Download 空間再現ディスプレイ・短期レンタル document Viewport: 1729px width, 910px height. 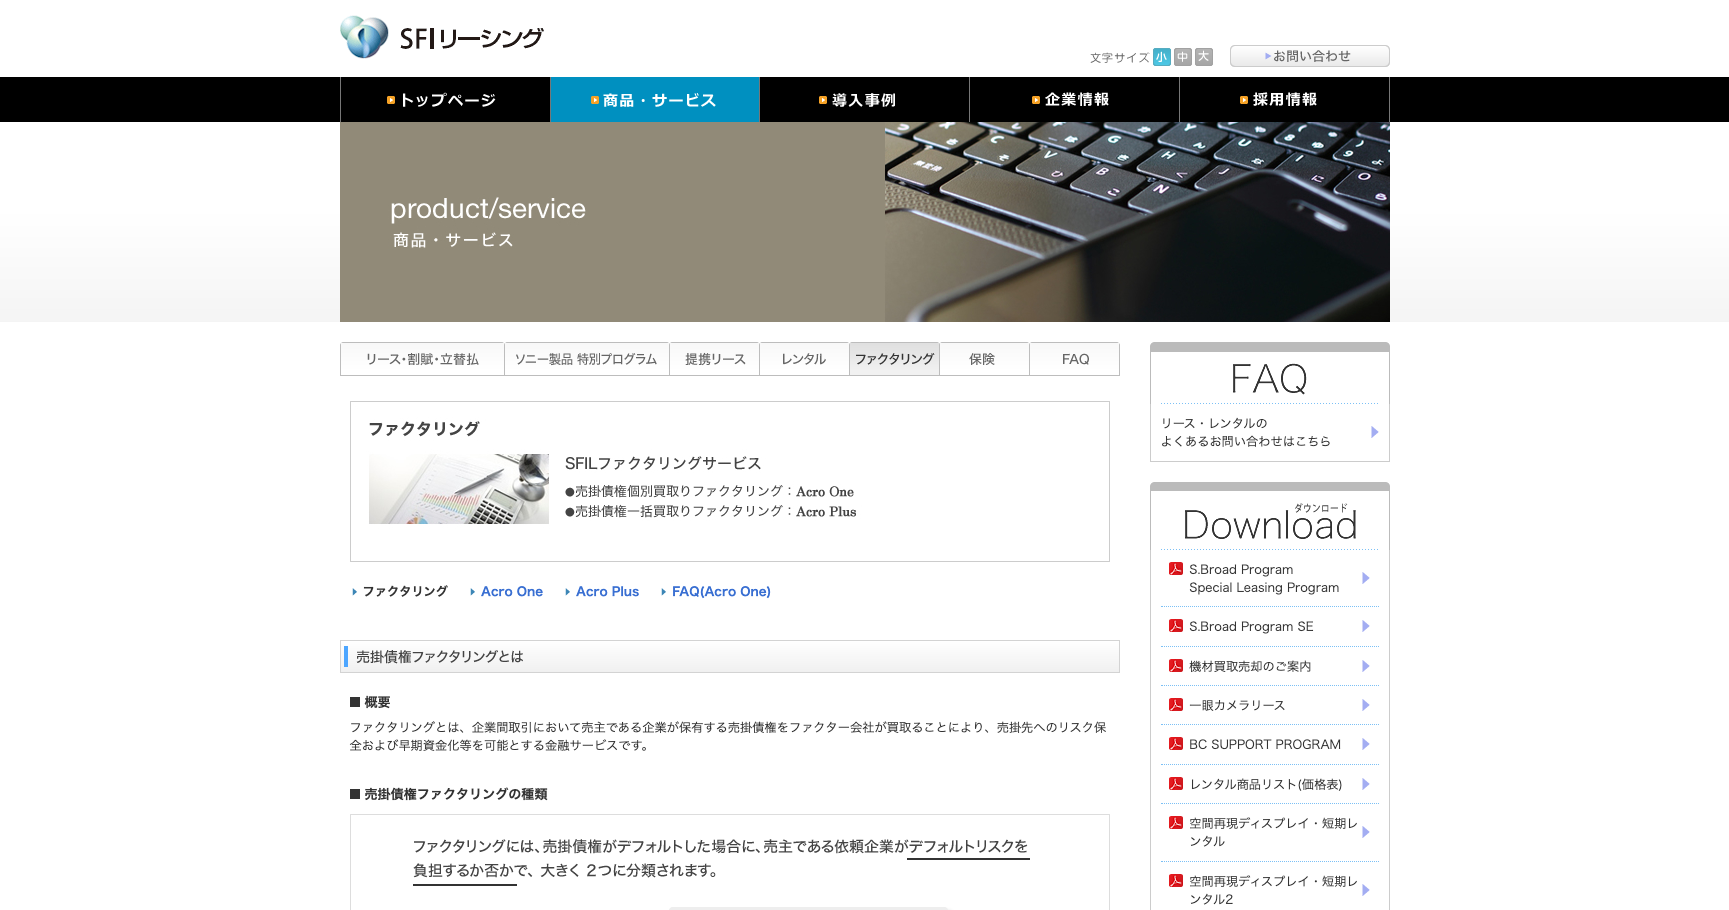pyautogui.click(x=1273, y=832)
